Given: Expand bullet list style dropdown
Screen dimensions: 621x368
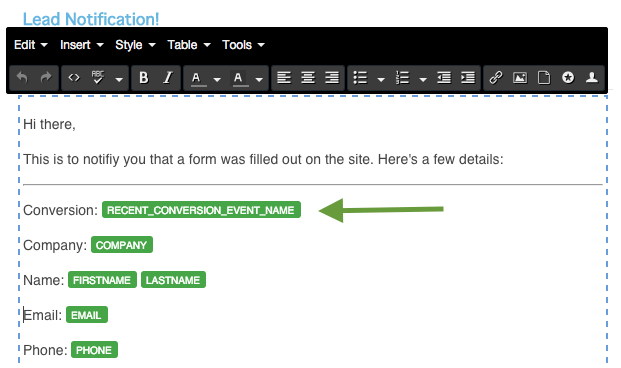Looking at the screenshot, I should click(381, 79).
